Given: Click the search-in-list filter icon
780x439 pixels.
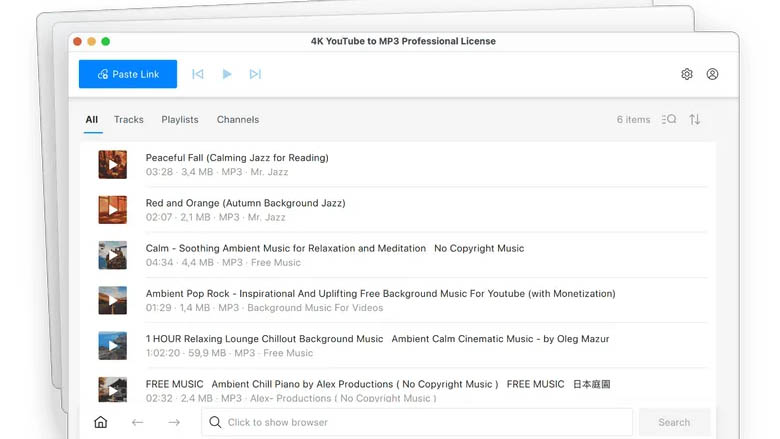Looking at the screenshot, I should [x=669, y=120].
